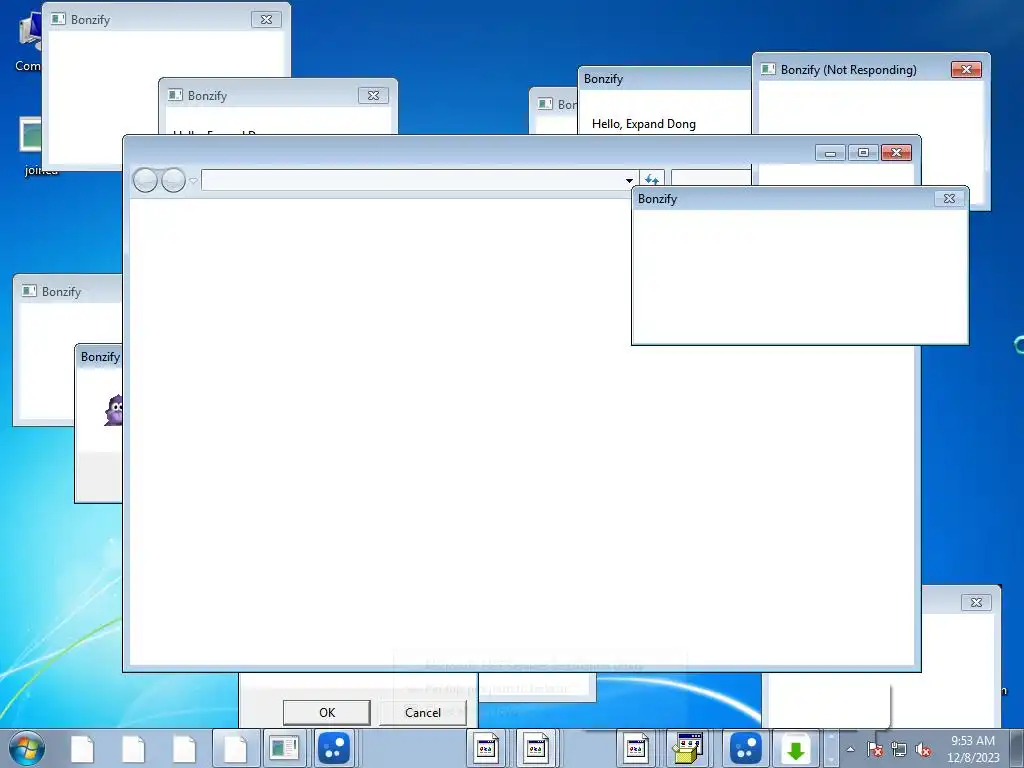1024x768 pixels.
Task: Open the blue dotted icon beside green arrow
Action: point(745,748)
